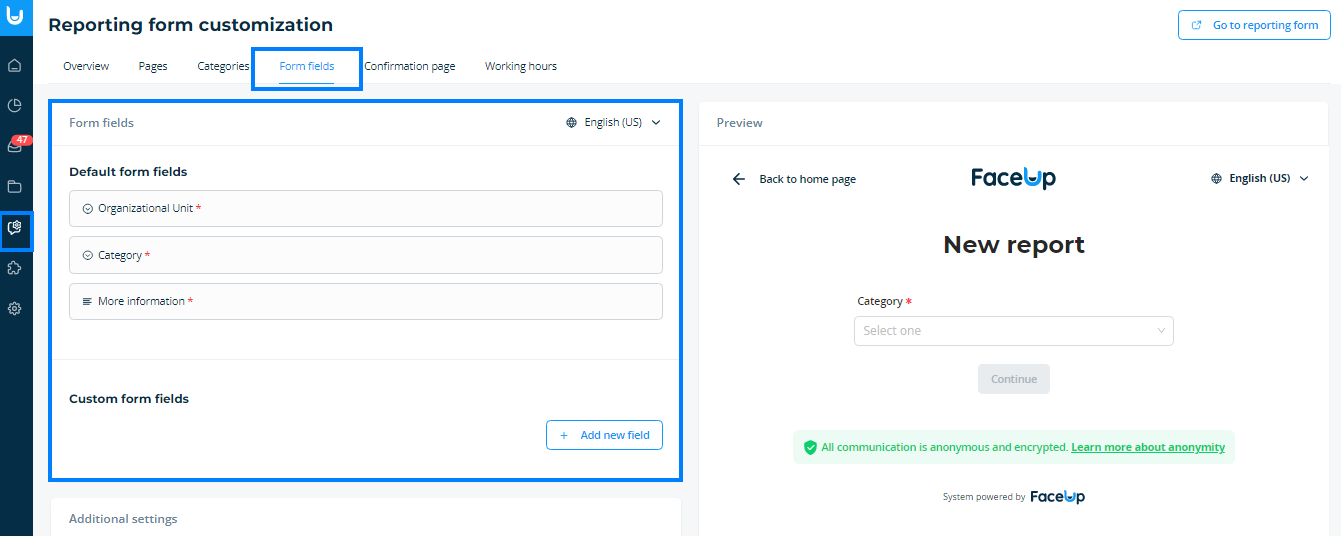This screenshot has width=1341, height=536.
Task: Expand the More information field row
Action: 366,301
